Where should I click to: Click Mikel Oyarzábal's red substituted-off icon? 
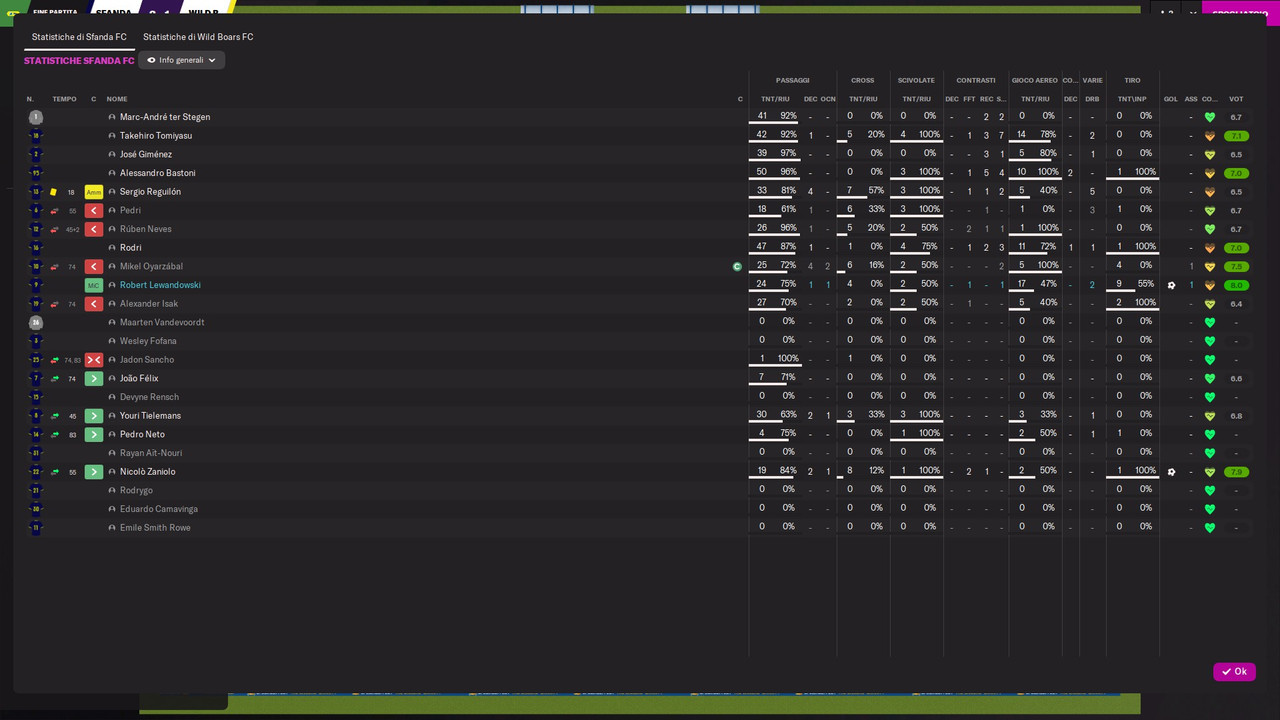94,266
